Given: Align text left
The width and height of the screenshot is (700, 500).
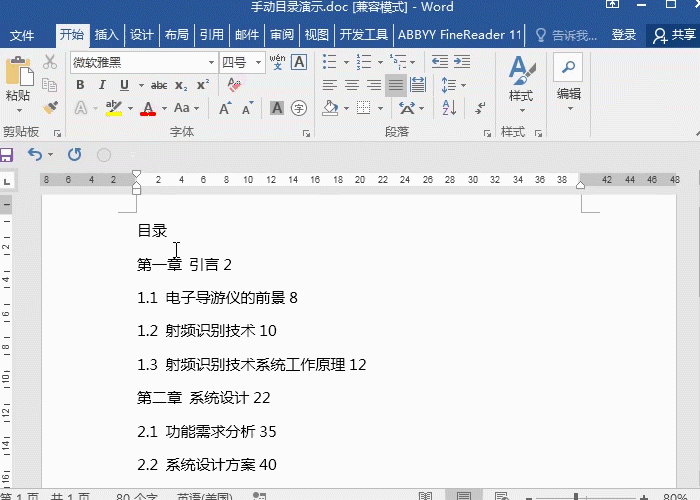Looking at the screenshot, I should coord(329,85).
